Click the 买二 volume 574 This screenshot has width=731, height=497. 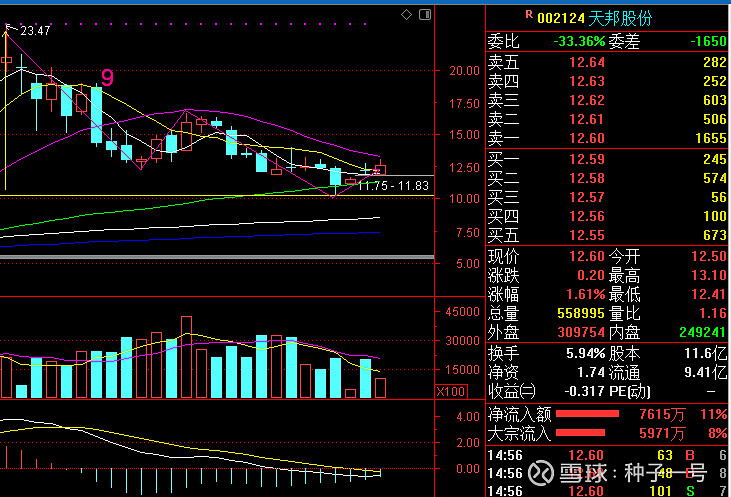(715, 178)
